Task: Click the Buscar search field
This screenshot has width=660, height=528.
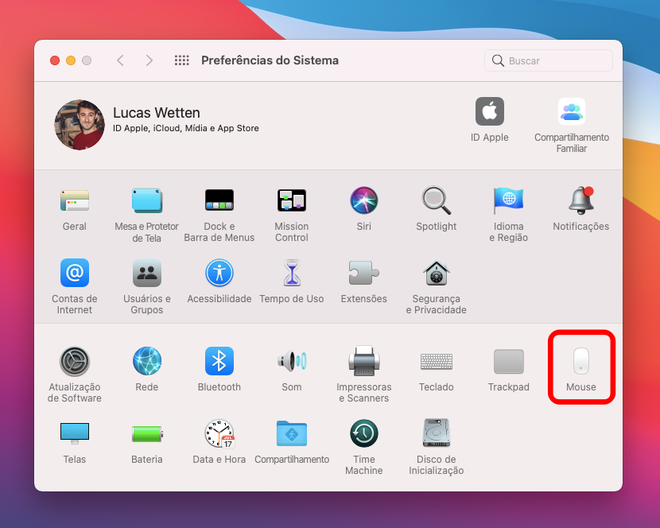Action: (548, 61)
